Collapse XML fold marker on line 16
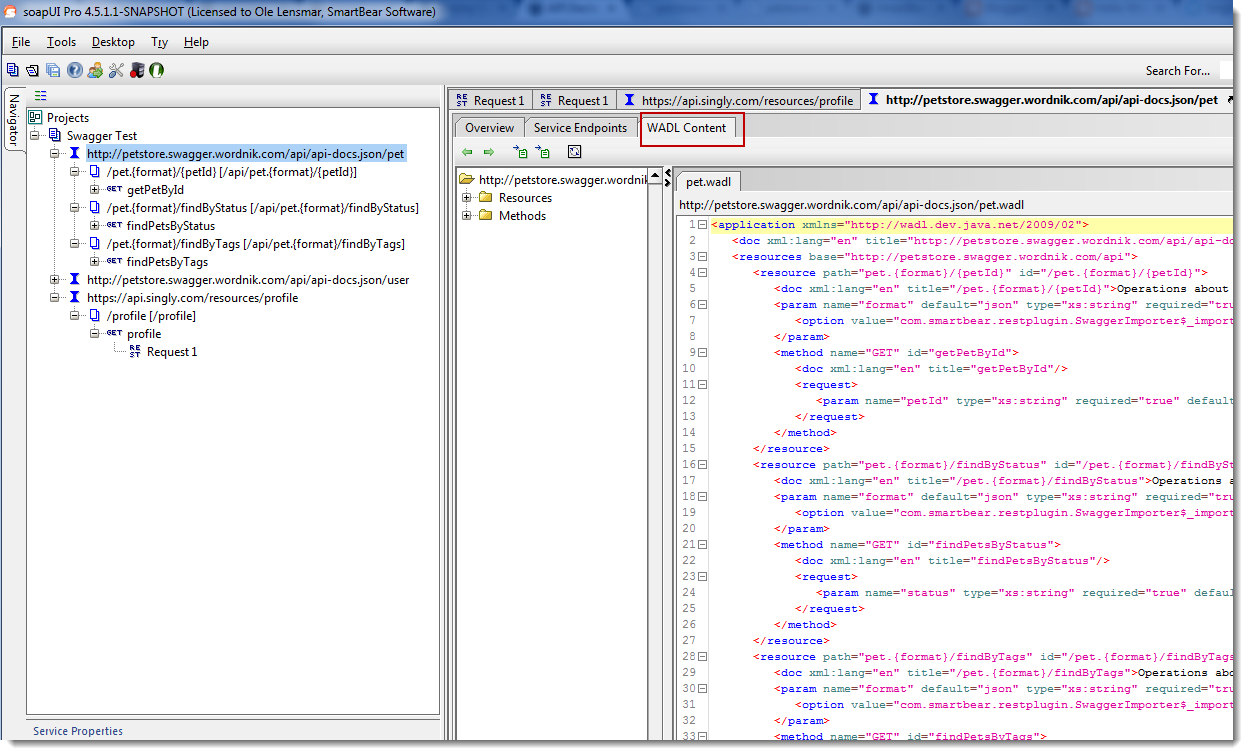 pos(703,465)
